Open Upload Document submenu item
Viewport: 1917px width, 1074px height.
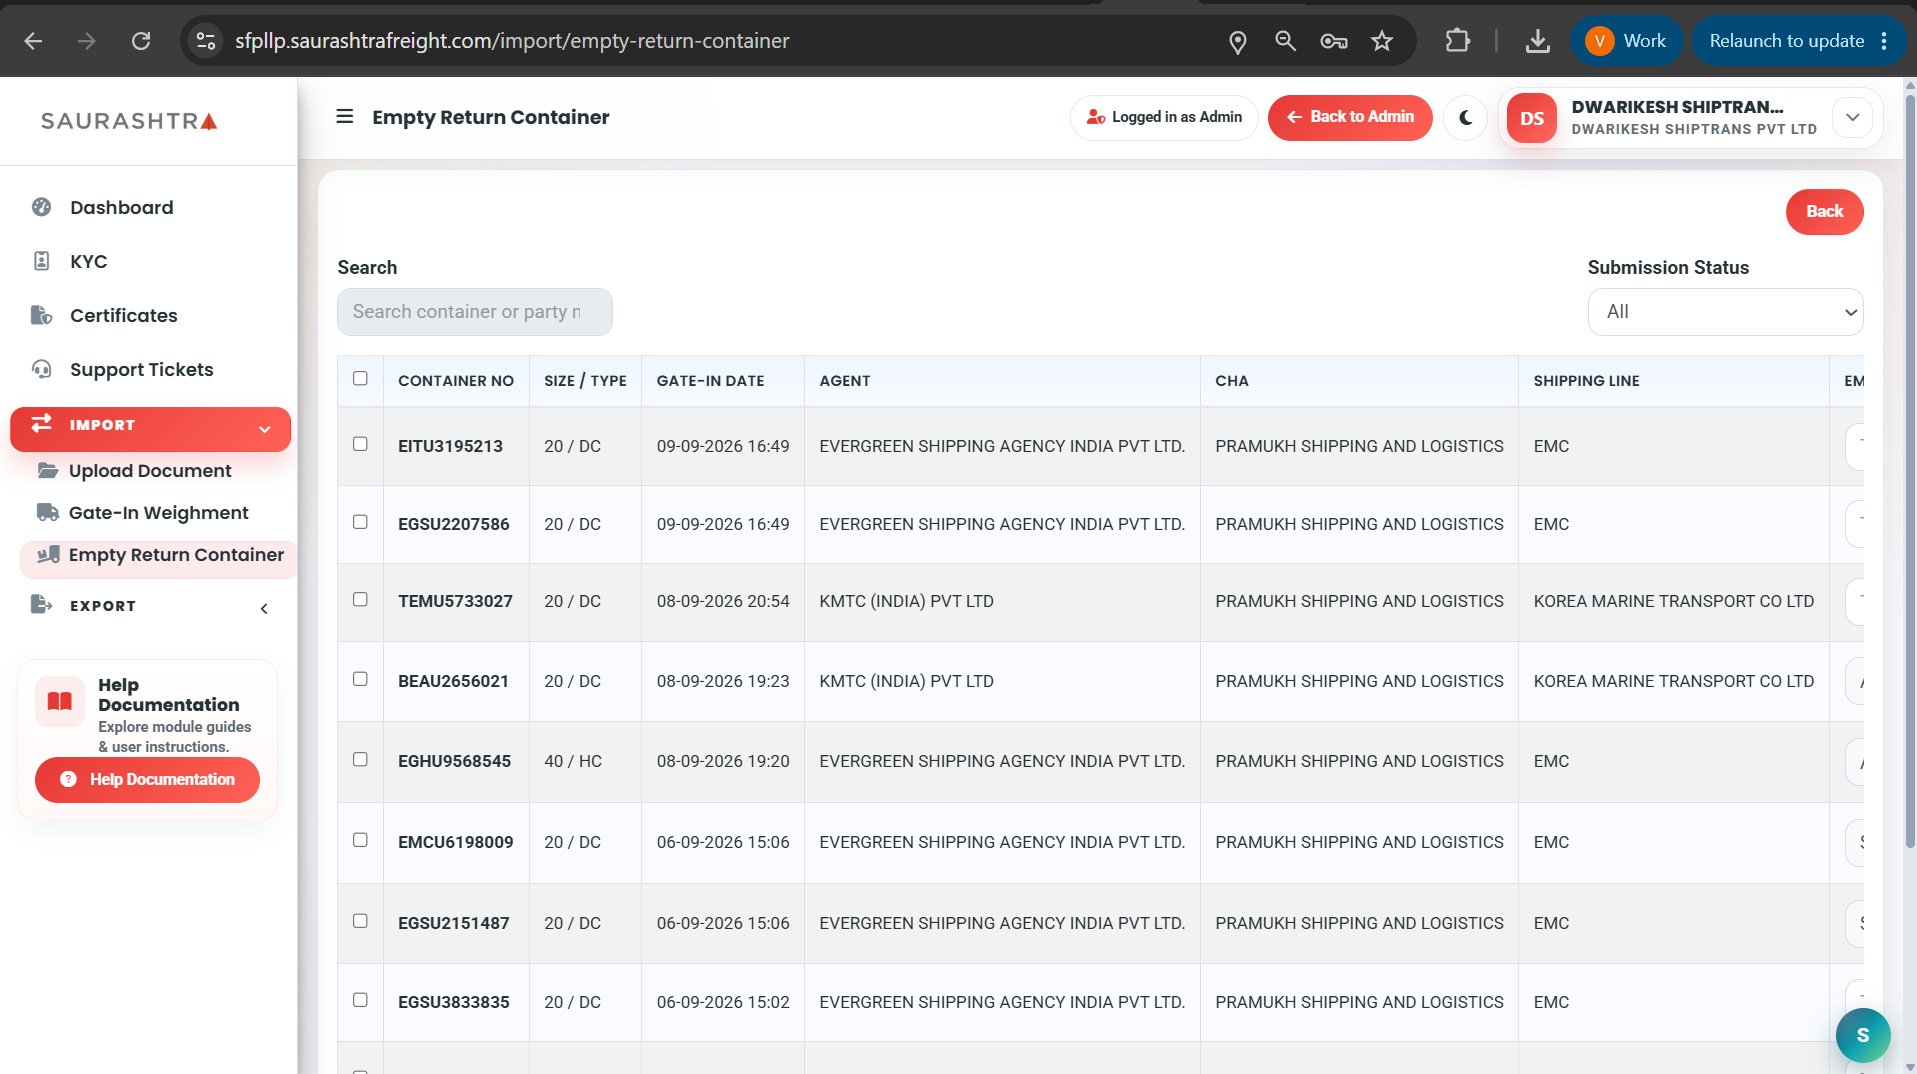click(150, 471)
